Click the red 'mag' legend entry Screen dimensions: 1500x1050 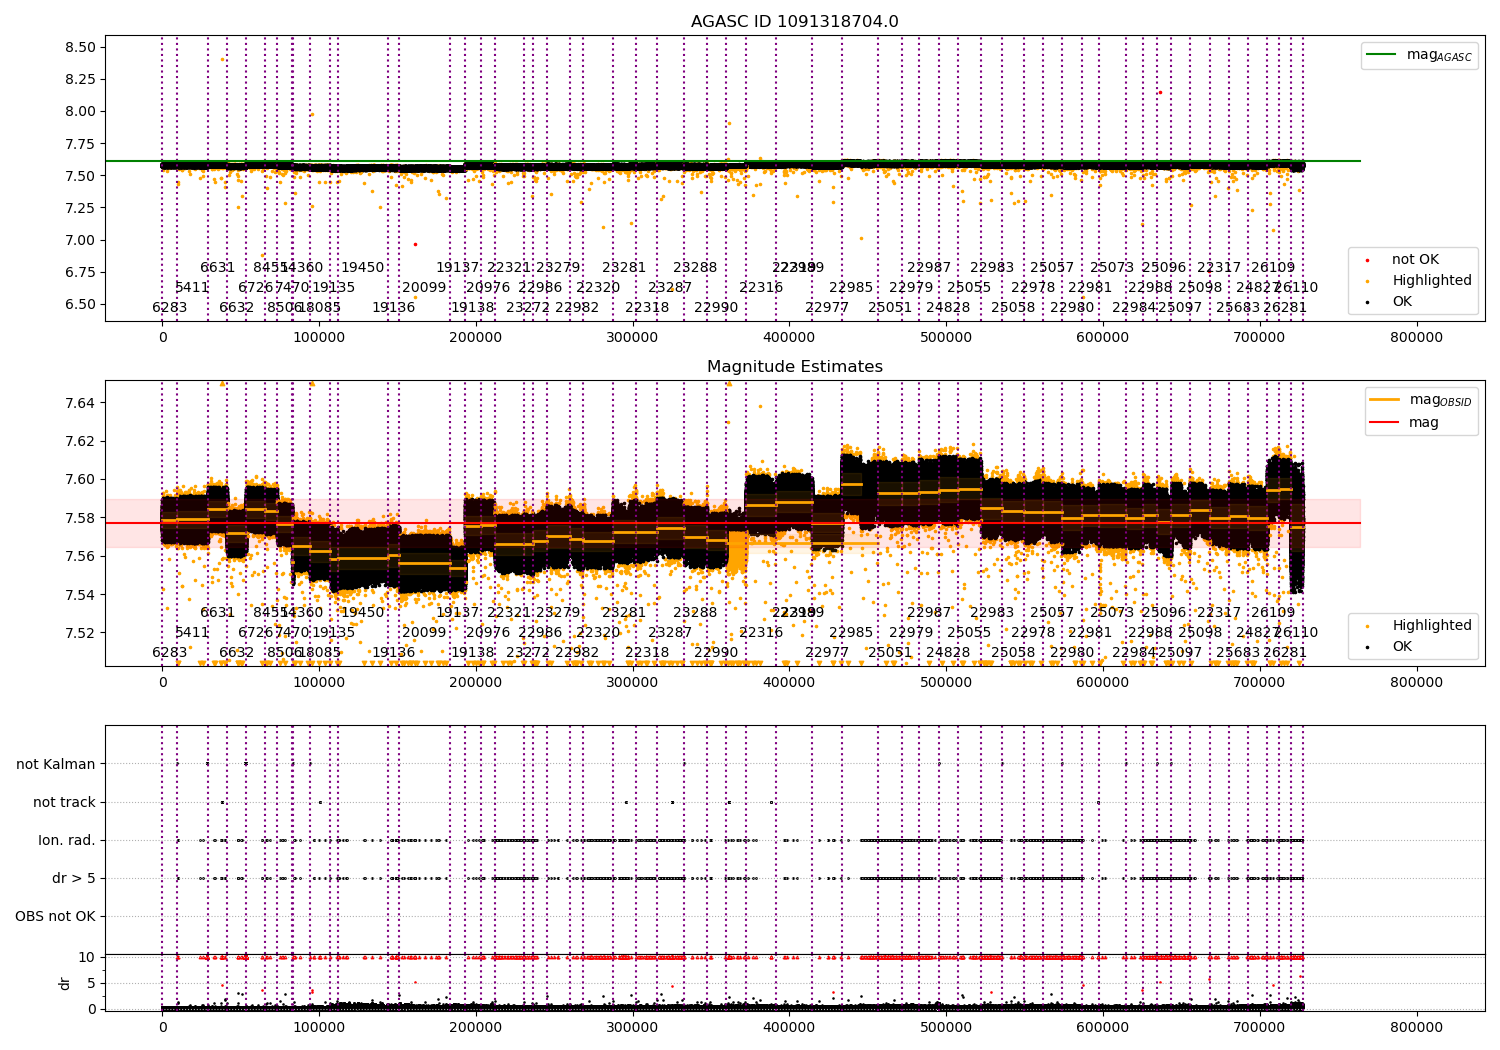tap(1405, 423)
